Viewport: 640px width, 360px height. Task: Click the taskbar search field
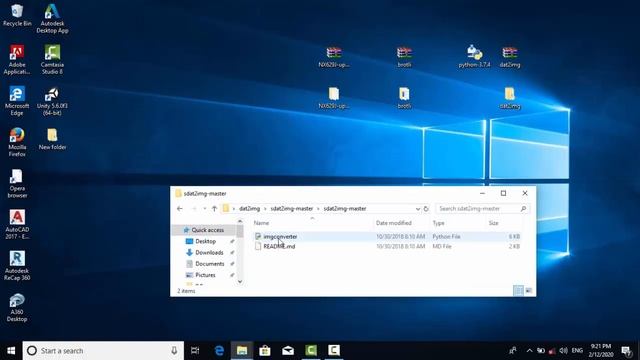(x=103, y=351)
